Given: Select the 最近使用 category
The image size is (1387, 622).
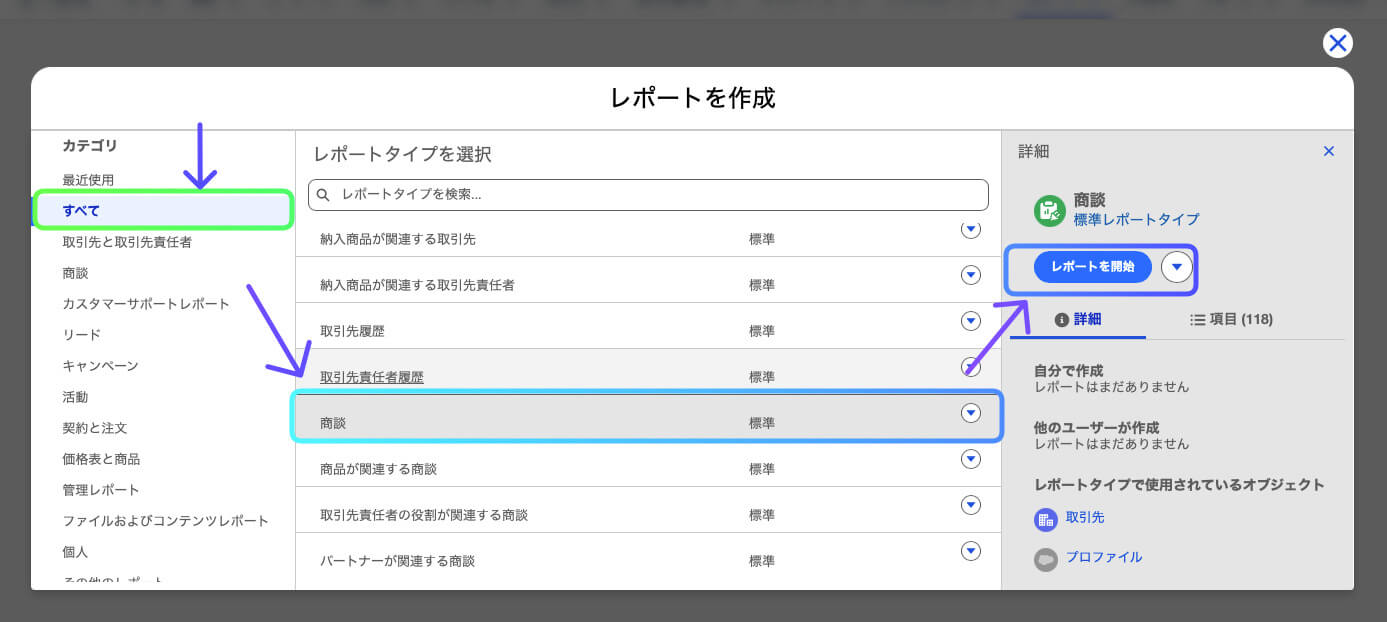Looking at the screenshot, I should coord(88,180).
